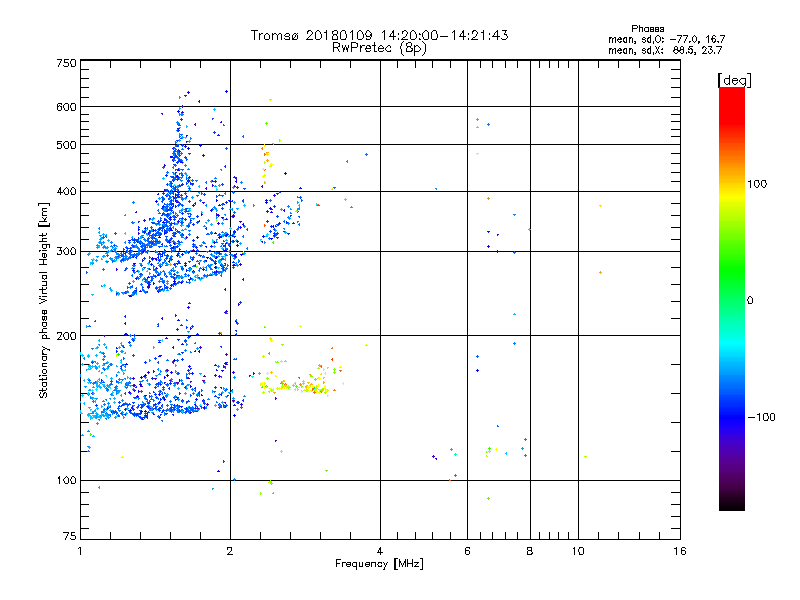The width and height of the screenshot is (800, 600).
Task: Click the colorbar label '0'
Action: tap(750, 301)
